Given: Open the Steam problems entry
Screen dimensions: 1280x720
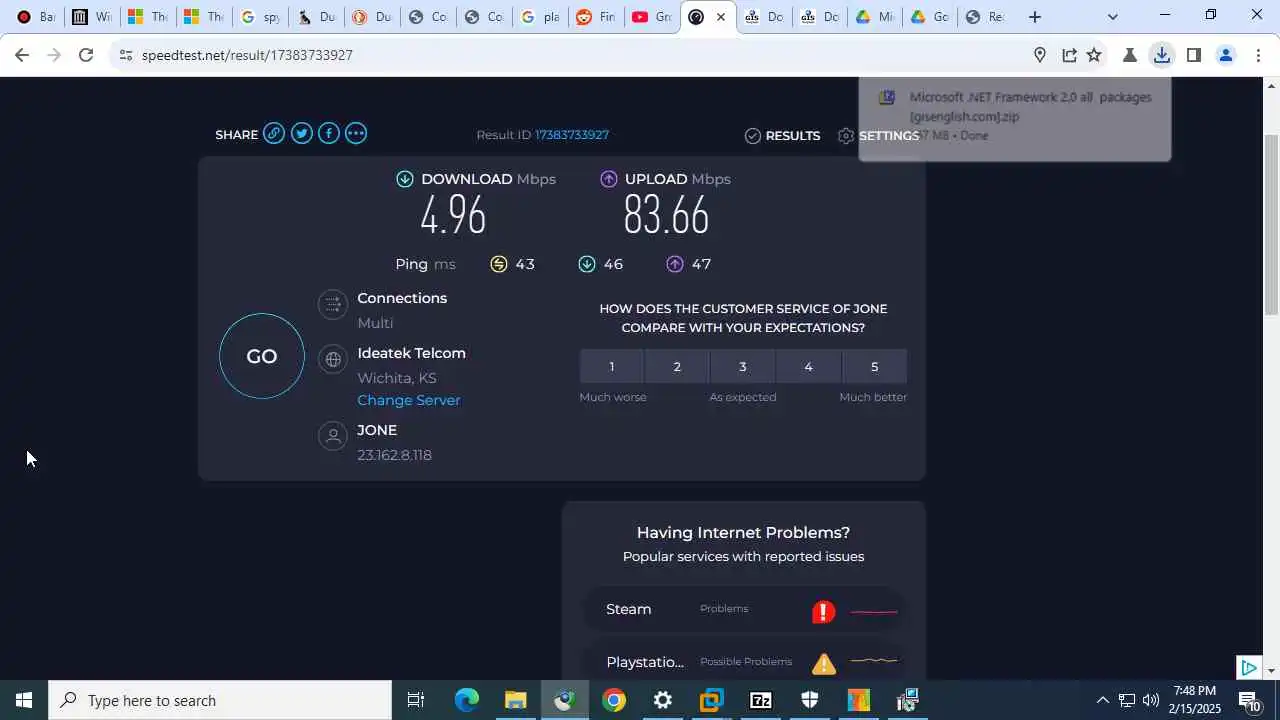Looking at the screenshot, I should pos(743,610).
